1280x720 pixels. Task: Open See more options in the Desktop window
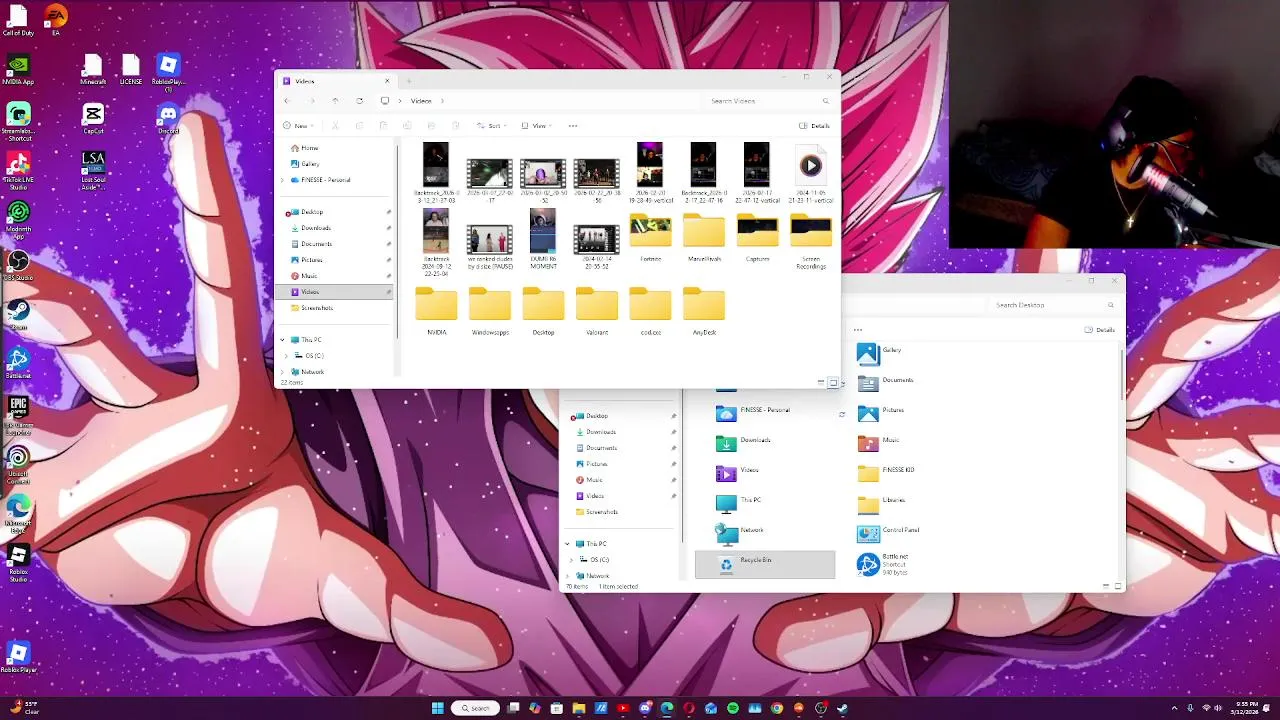pyautogui.click(x=858, y=330)
